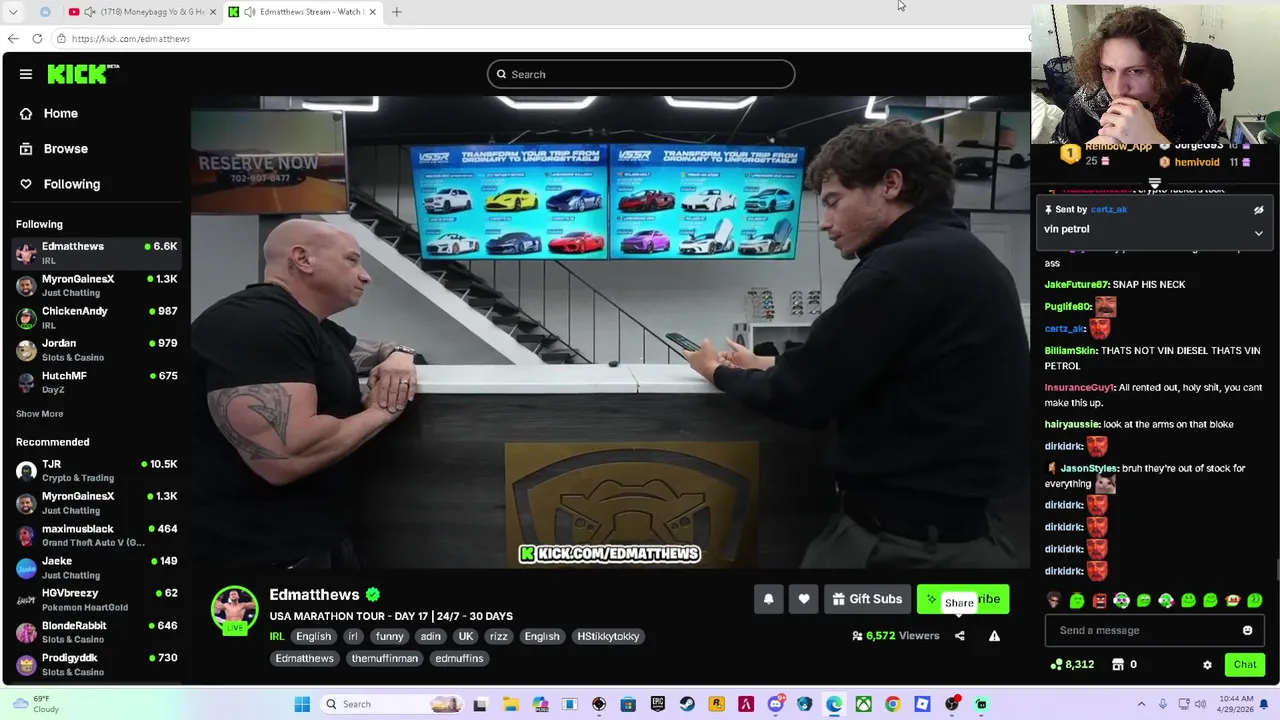Open Steam from the taskbar
Viewport: 1280px width, 720px height.
point(687,704)
